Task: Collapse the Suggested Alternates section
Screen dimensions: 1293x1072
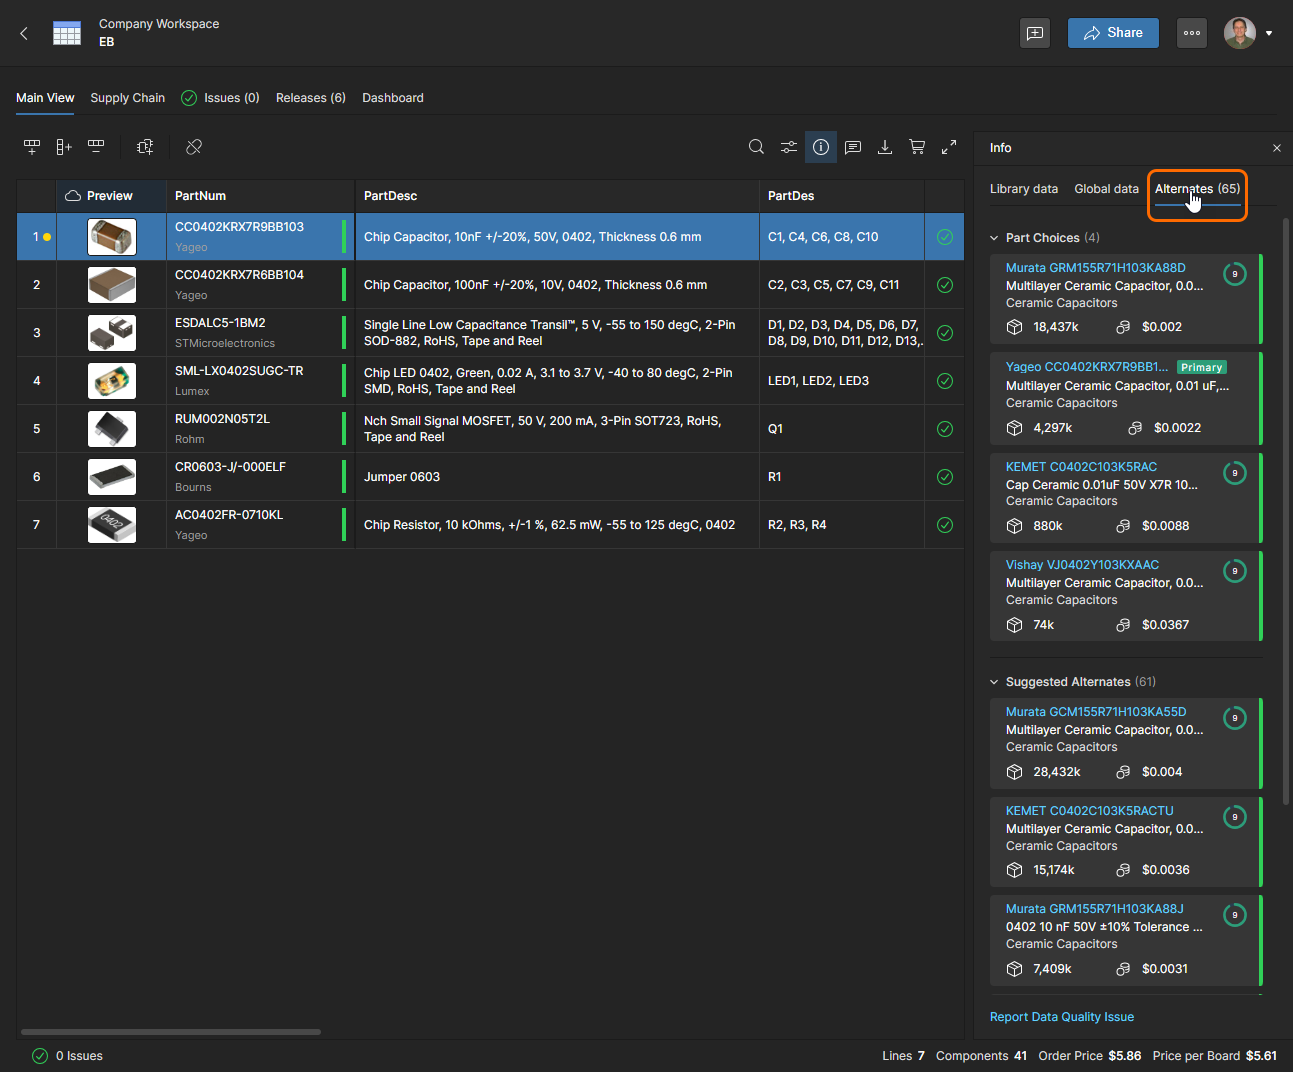Action: click(x=994, y=682)
